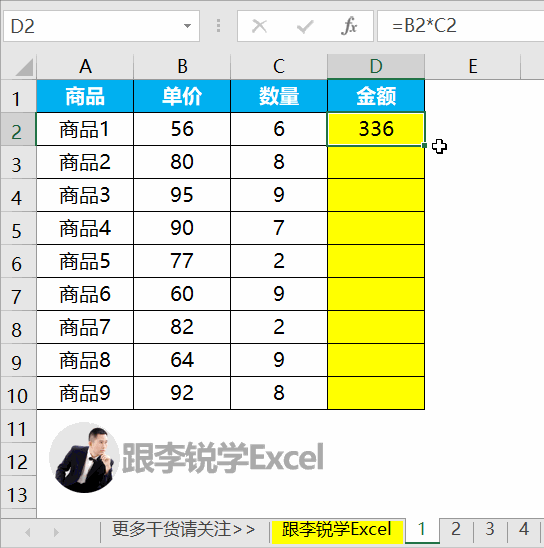Select cell B4 containing 95

(182, 195)
